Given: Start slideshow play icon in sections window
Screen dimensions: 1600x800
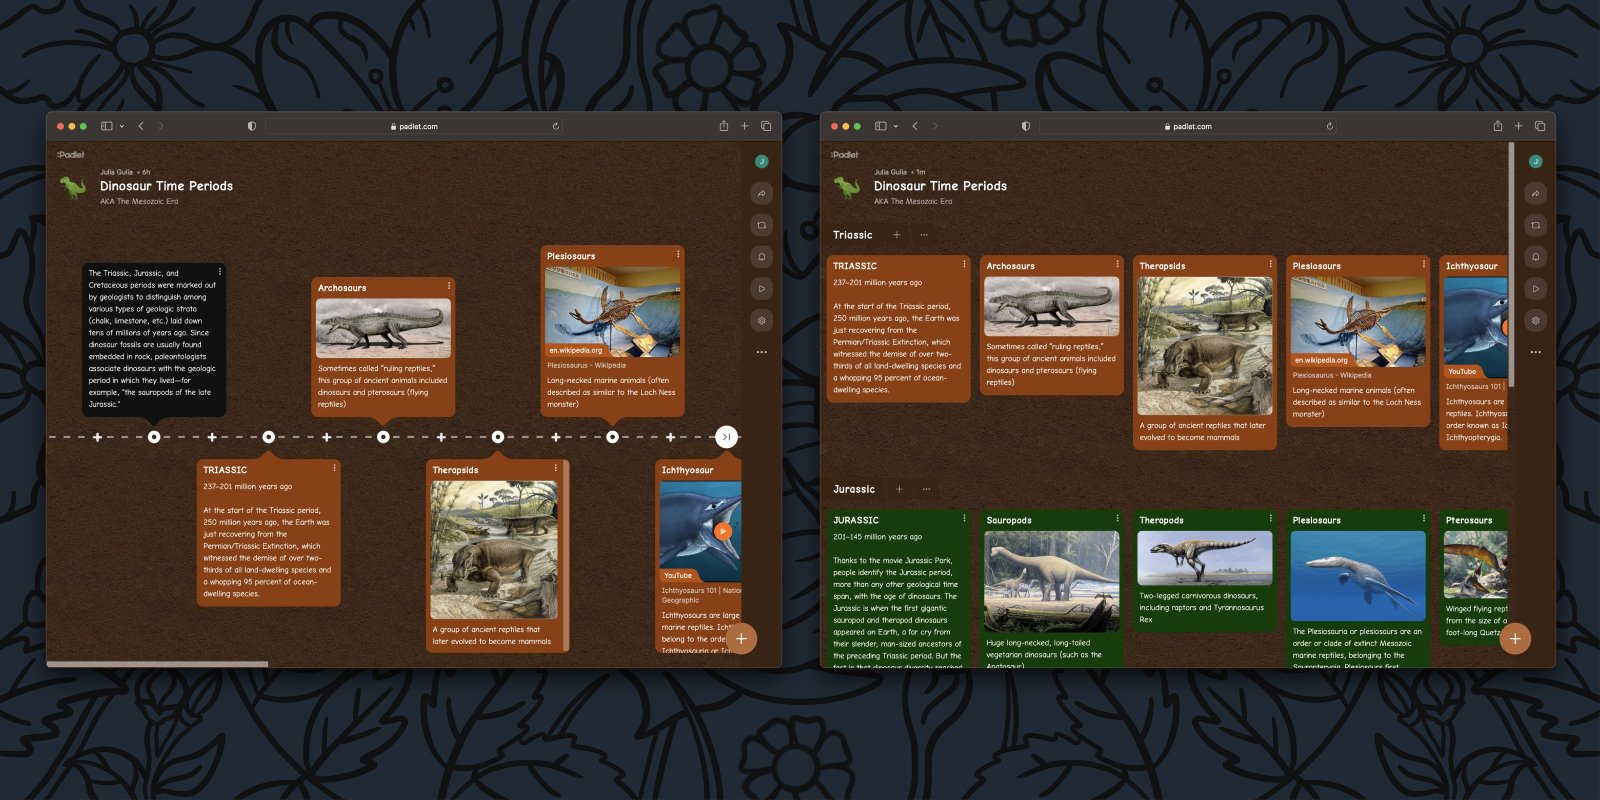Looking at the screenshot, I should click(x=1535, y=289).
